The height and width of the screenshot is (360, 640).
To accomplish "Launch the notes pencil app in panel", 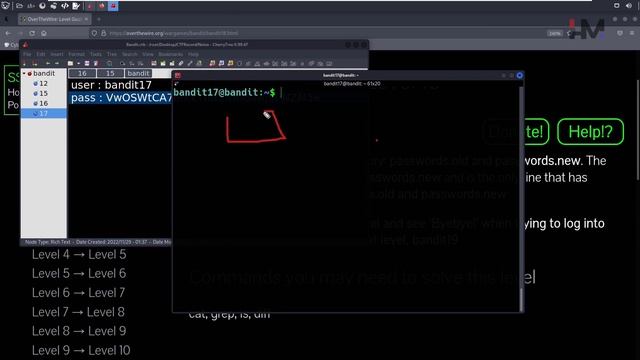I will tap(76, 6).
